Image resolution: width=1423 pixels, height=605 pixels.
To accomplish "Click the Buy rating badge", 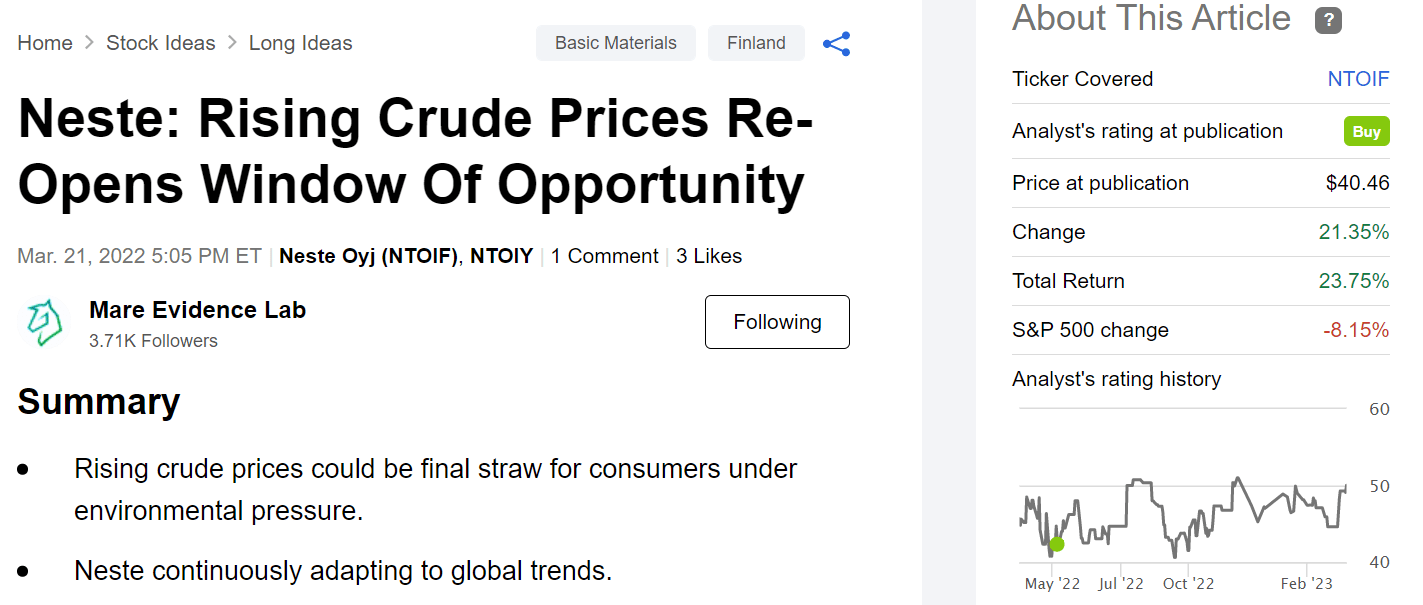I will 1366,131.
